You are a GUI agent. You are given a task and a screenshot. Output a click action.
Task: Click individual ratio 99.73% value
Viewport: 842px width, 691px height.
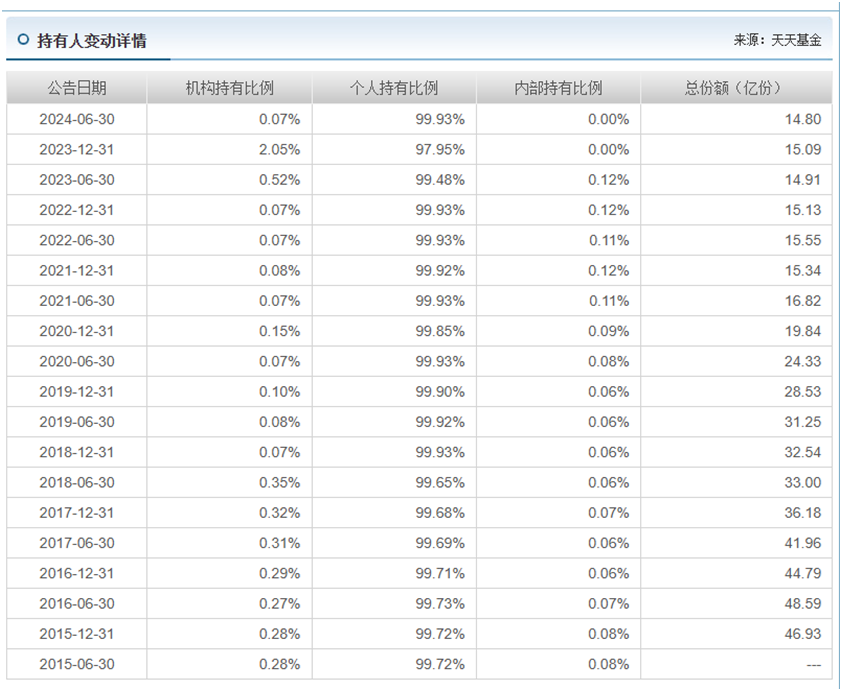click(440, 603)
